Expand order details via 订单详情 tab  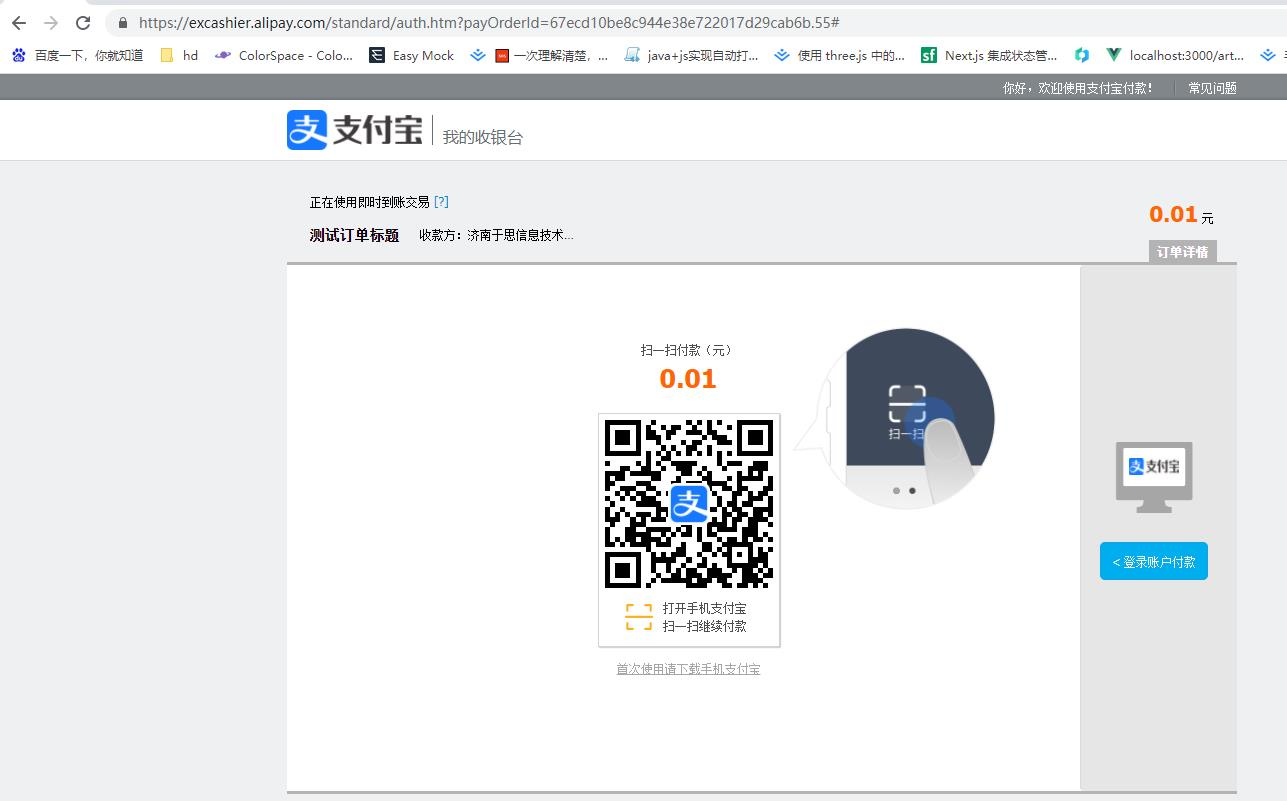tap(1182, 252)
